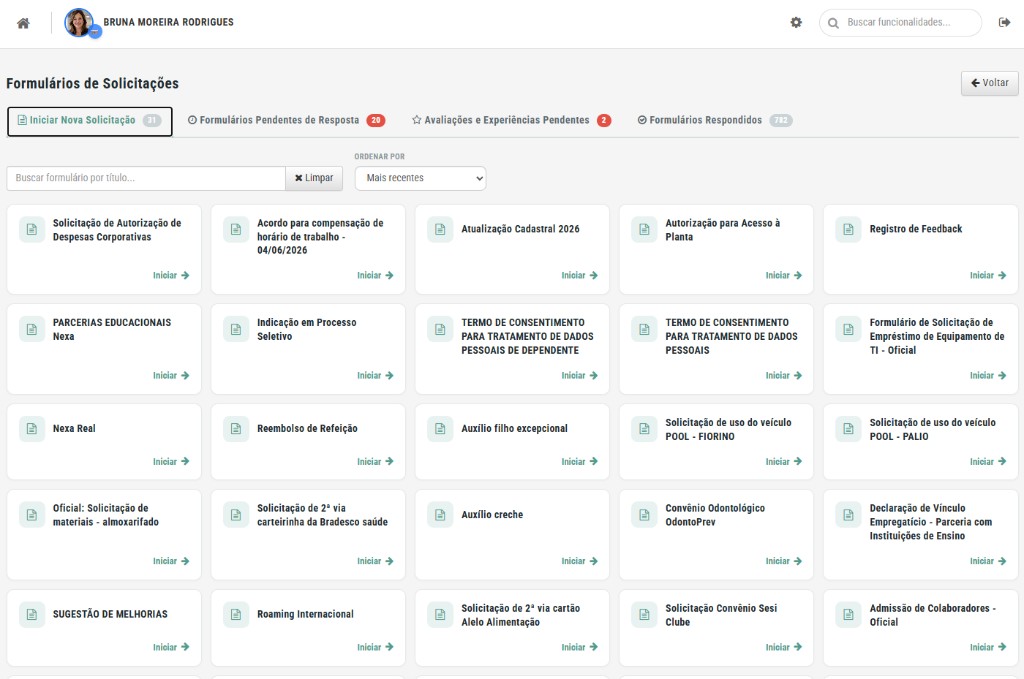Click document icon of Admissão de Colaboradores - Oficial
1024x679 pixels.
coord(848,615)
